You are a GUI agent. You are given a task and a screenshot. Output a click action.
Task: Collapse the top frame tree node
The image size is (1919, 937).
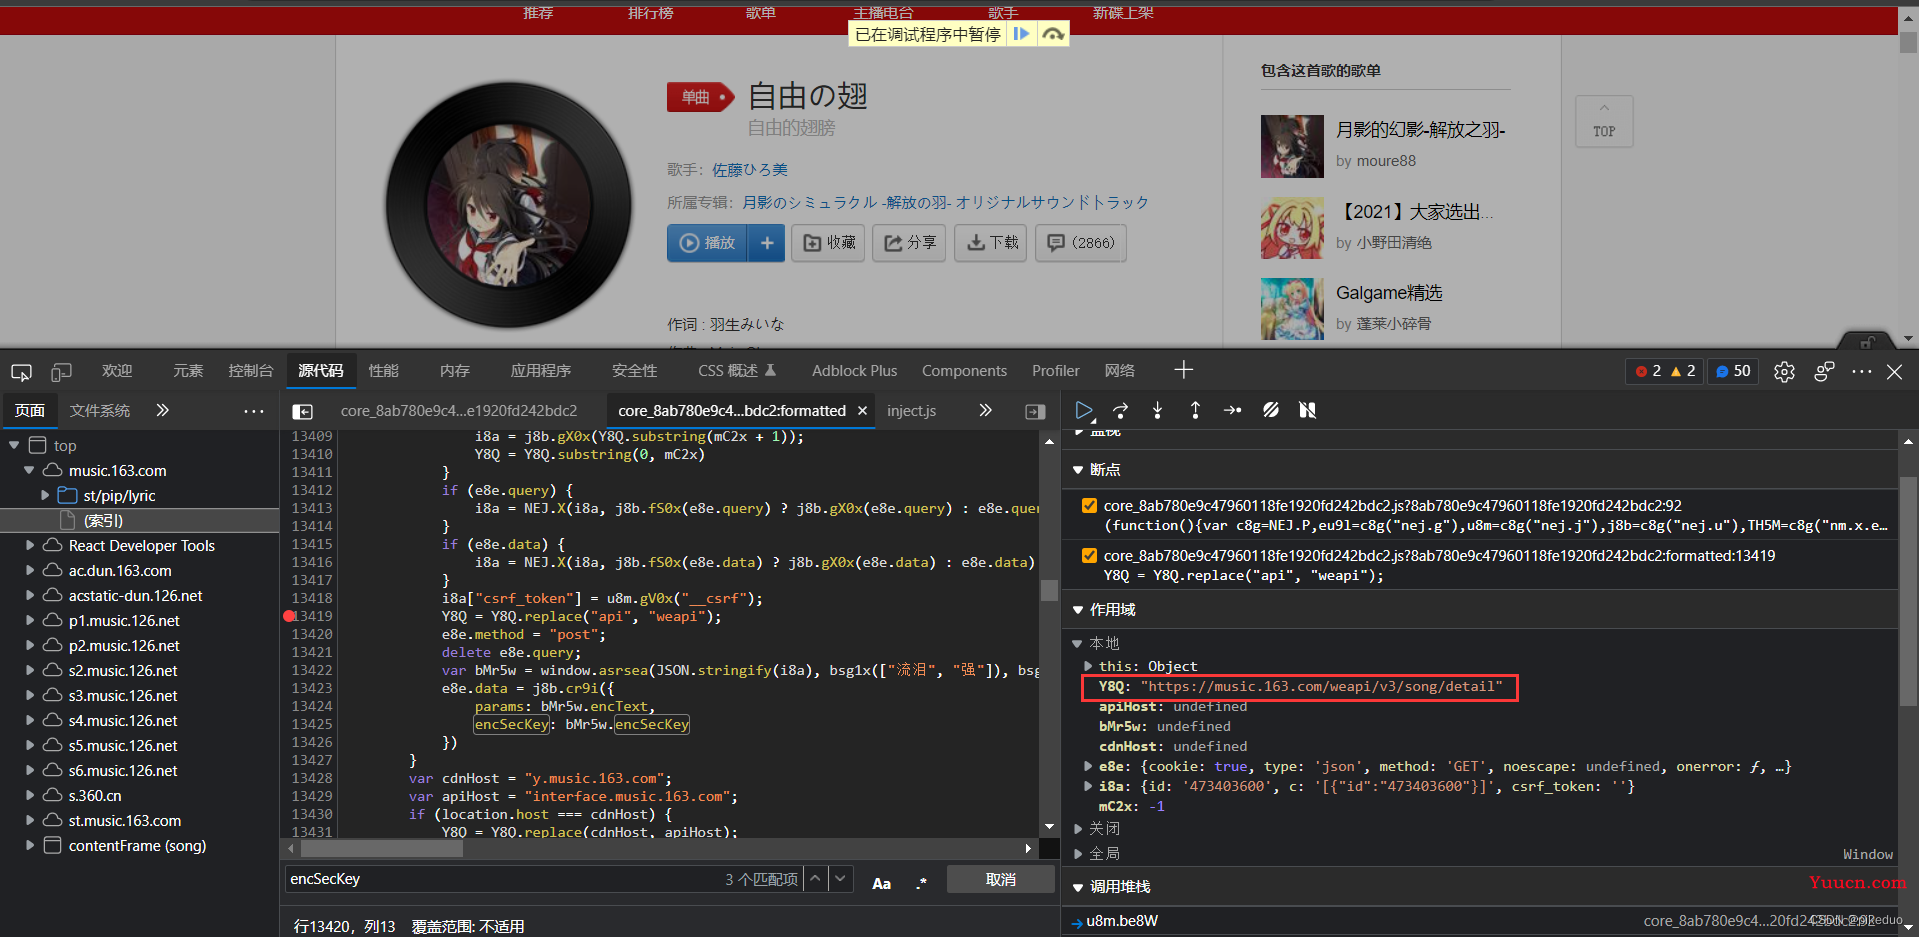click(x=14, y=445)
